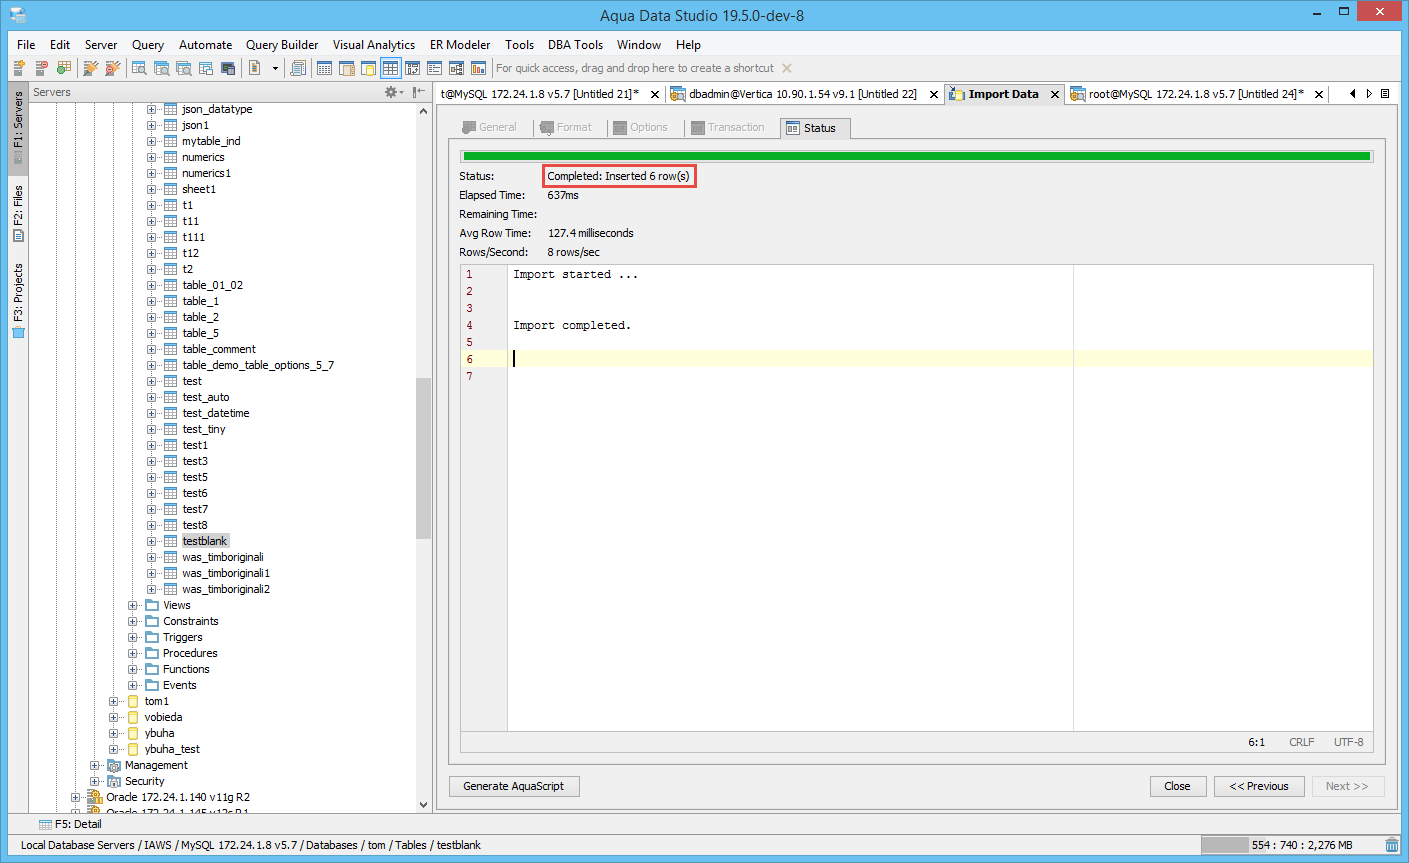
Task: Expand the Oracle 172.24.1.140 server node
Action: 76,797
